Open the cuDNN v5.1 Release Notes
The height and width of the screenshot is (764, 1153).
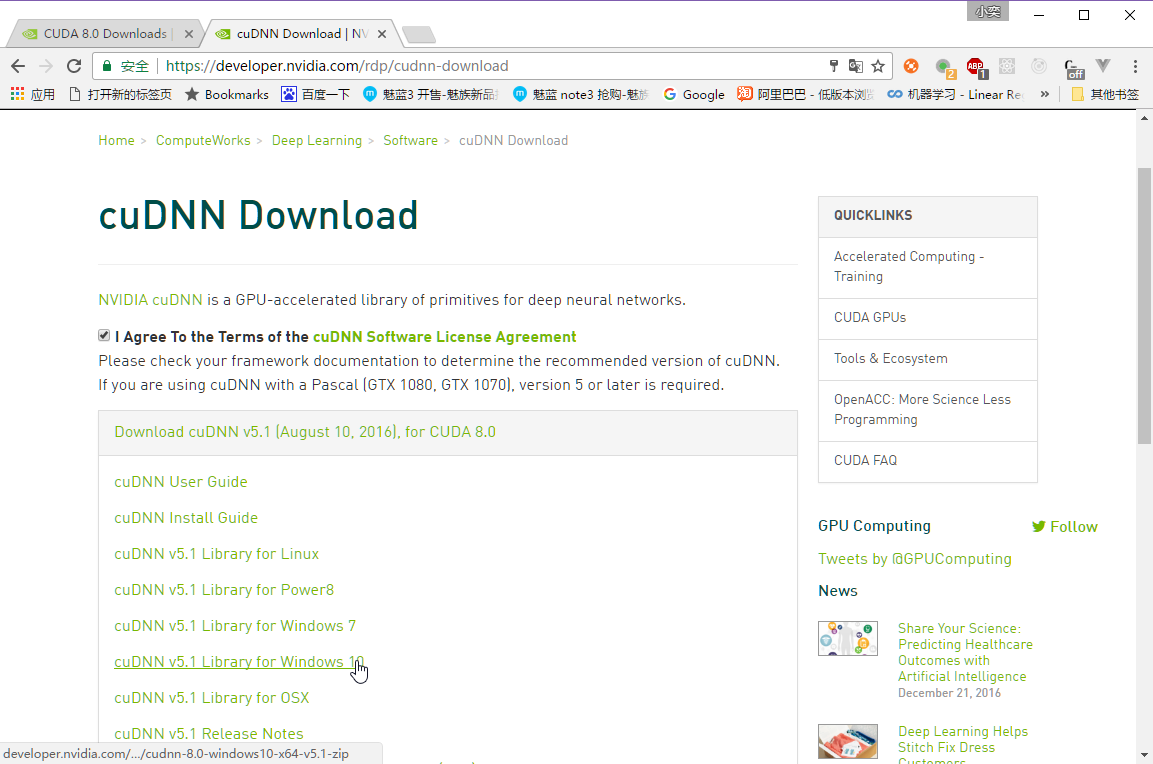coord(208,734)
